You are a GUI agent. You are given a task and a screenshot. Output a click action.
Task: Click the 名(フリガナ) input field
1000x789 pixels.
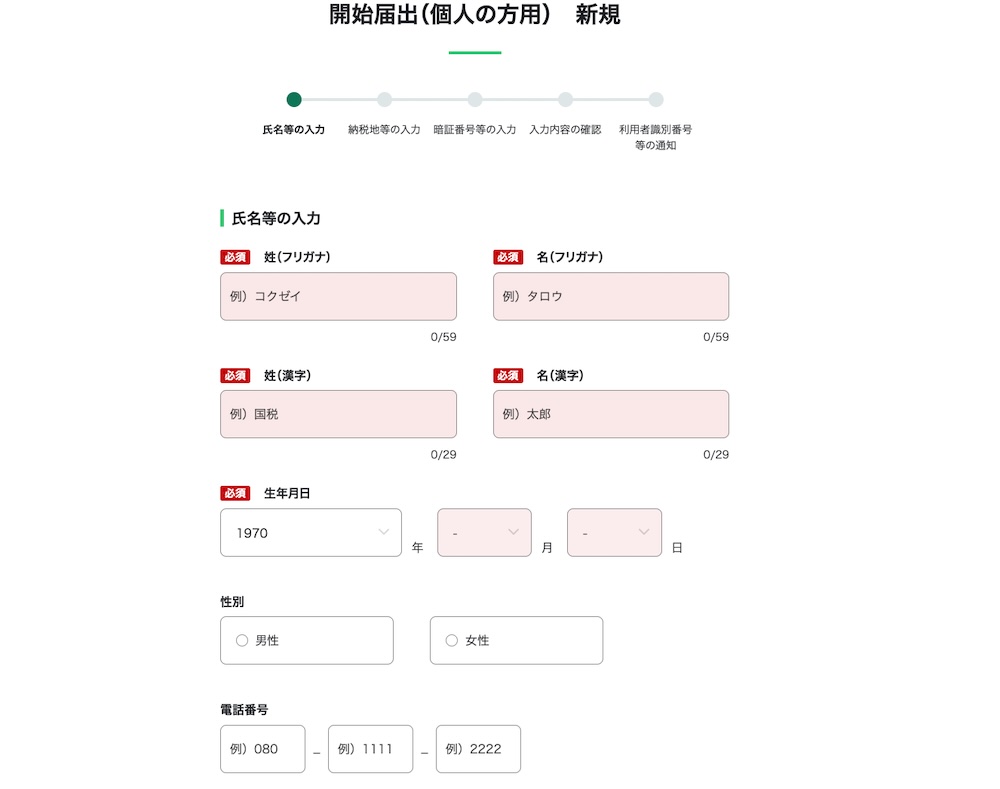pyautogui.click(x=610, y=296)
